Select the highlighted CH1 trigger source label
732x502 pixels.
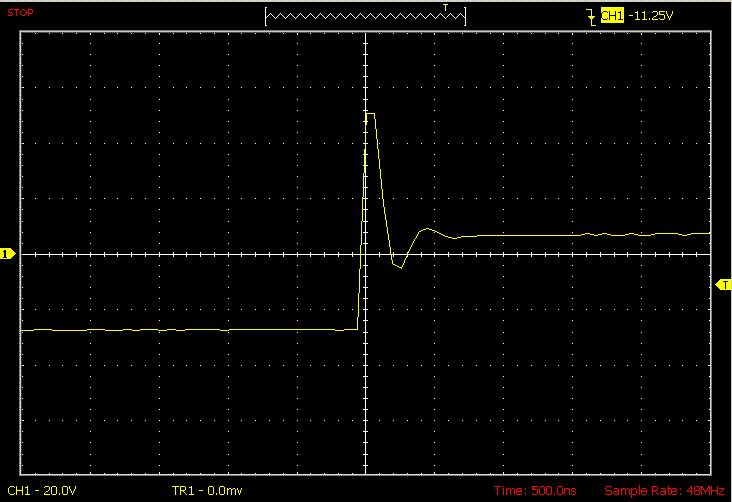pos(612,16)
